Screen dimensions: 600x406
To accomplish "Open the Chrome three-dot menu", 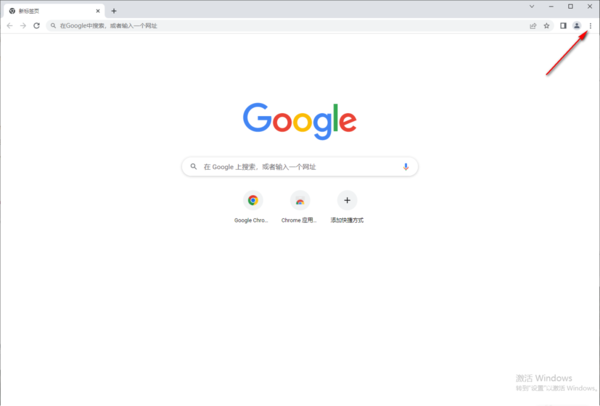I will click(x=590, y=26).
